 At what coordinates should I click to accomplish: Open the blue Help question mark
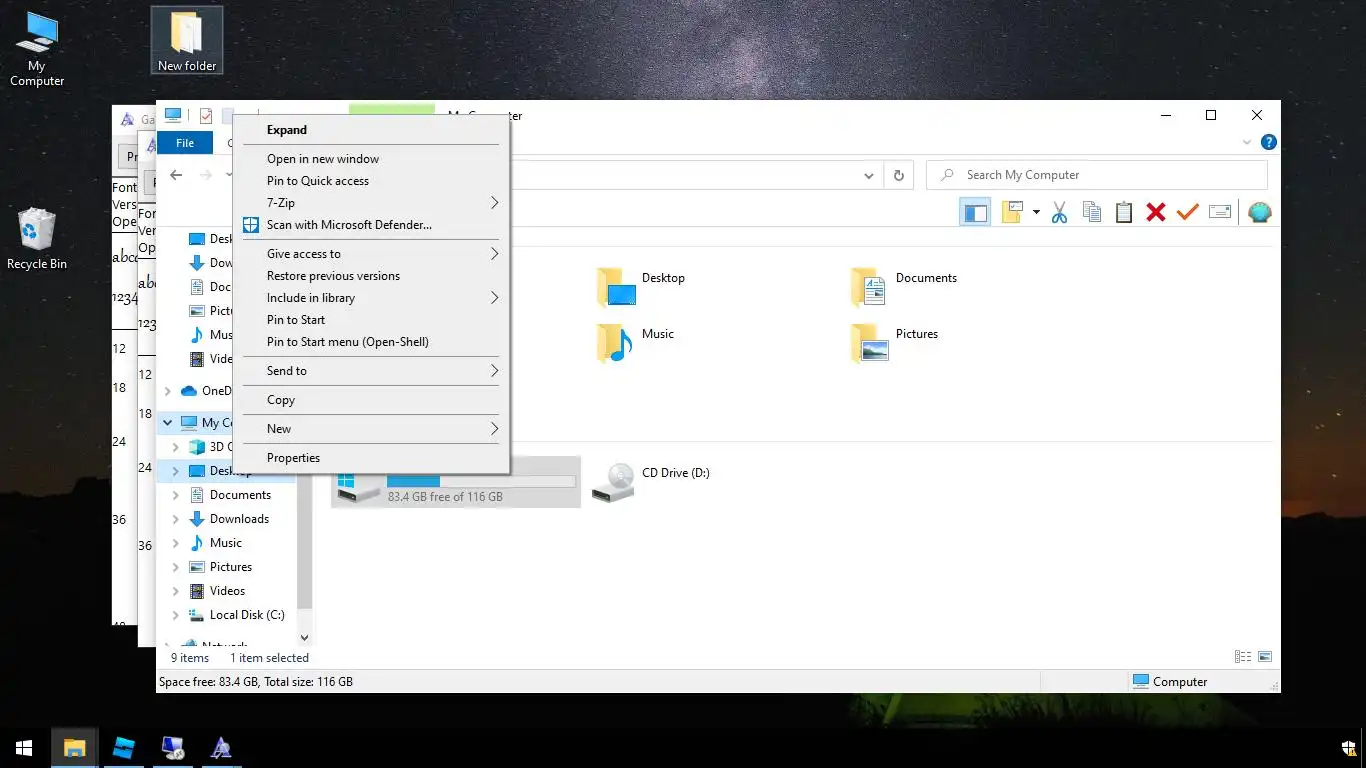[1268, 143]
